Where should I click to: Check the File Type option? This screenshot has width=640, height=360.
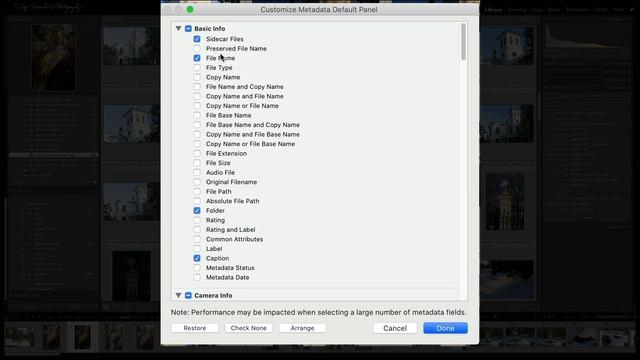197,68
